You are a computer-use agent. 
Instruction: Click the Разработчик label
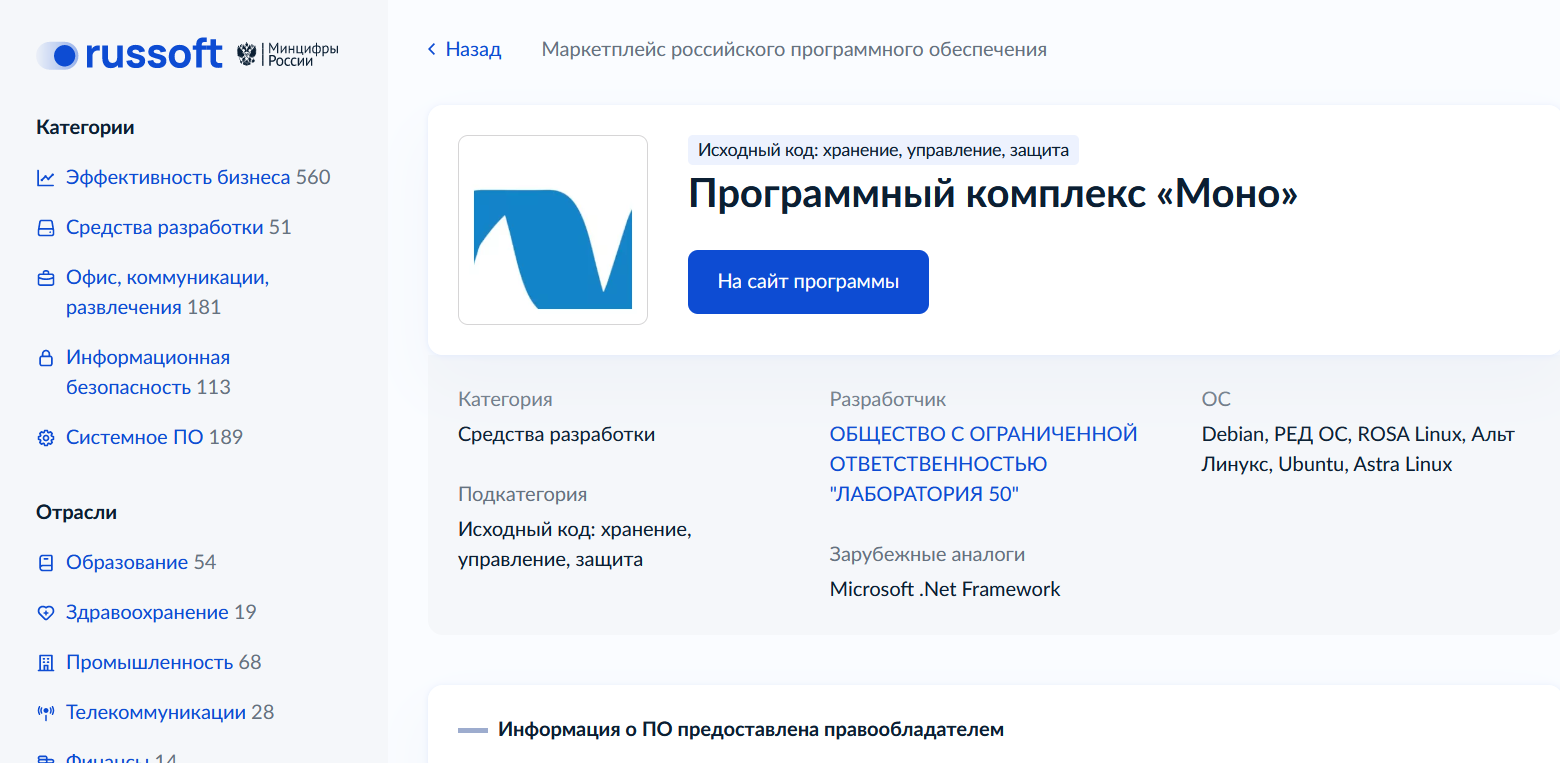pos(887,399)
